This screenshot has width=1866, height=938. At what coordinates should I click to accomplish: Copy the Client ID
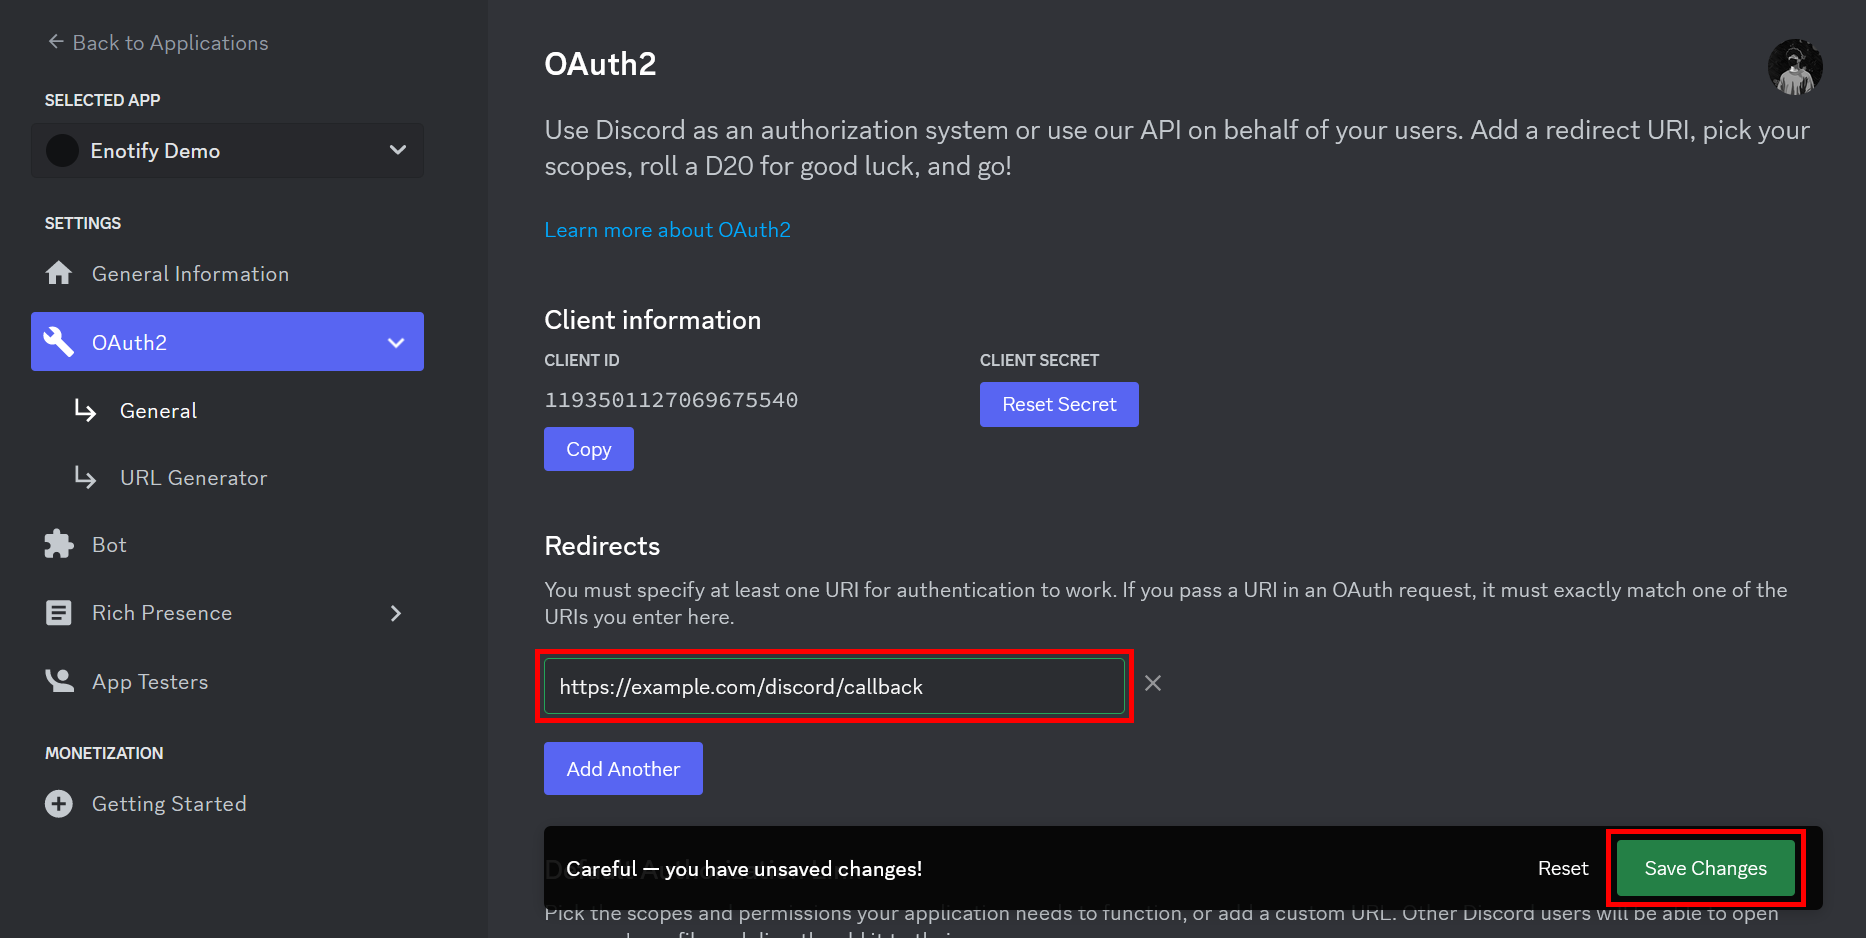tap(588, 448)
